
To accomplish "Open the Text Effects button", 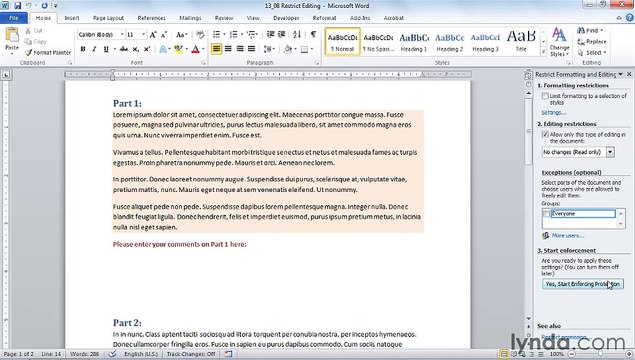I will (164, 49).
